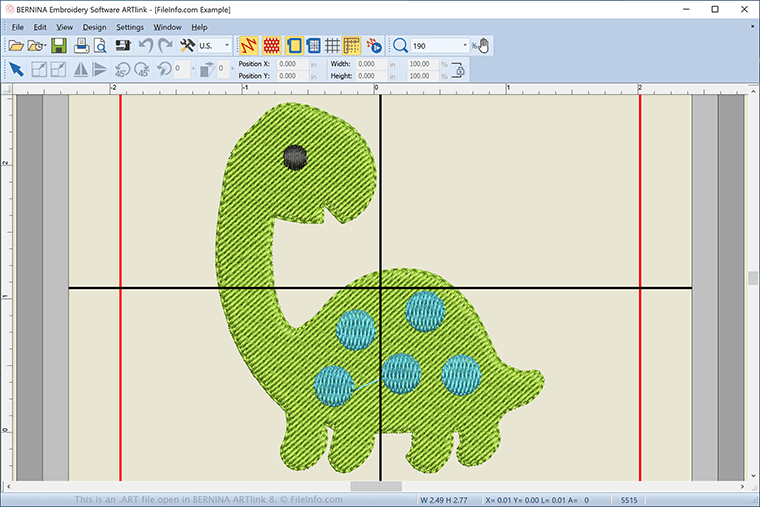Activate the hand Pan tool
This screenshot has width=760, height=507.
click(484, 45)
